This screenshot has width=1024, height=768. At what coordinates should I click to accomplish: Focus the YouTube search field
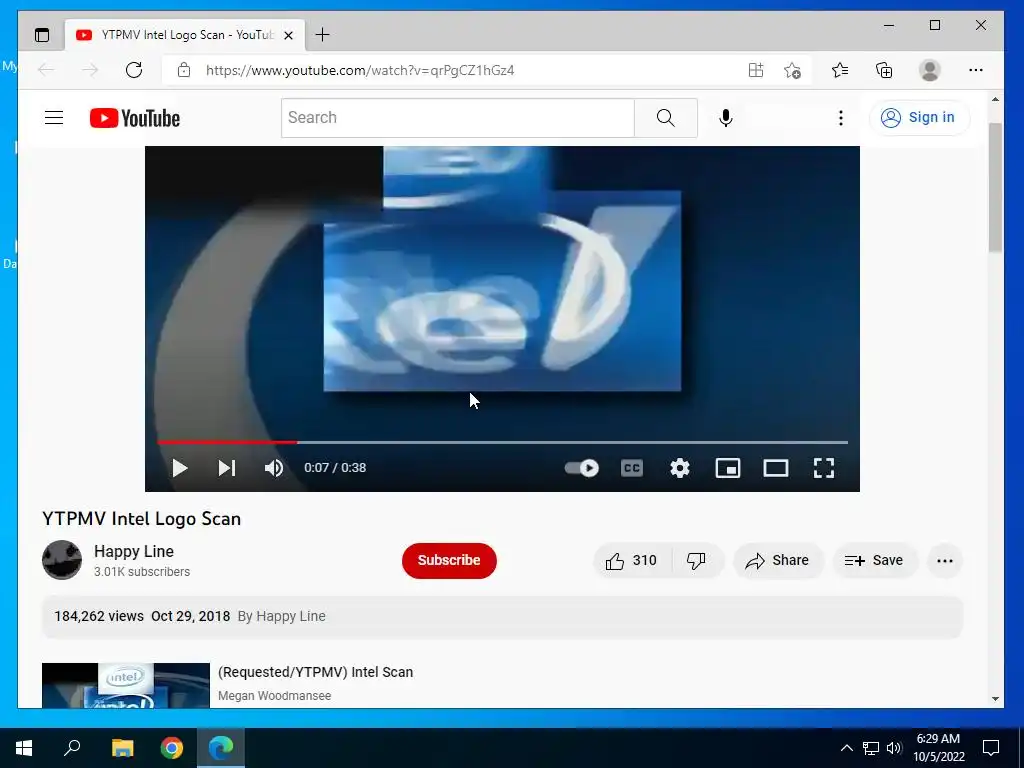[457, 118]
